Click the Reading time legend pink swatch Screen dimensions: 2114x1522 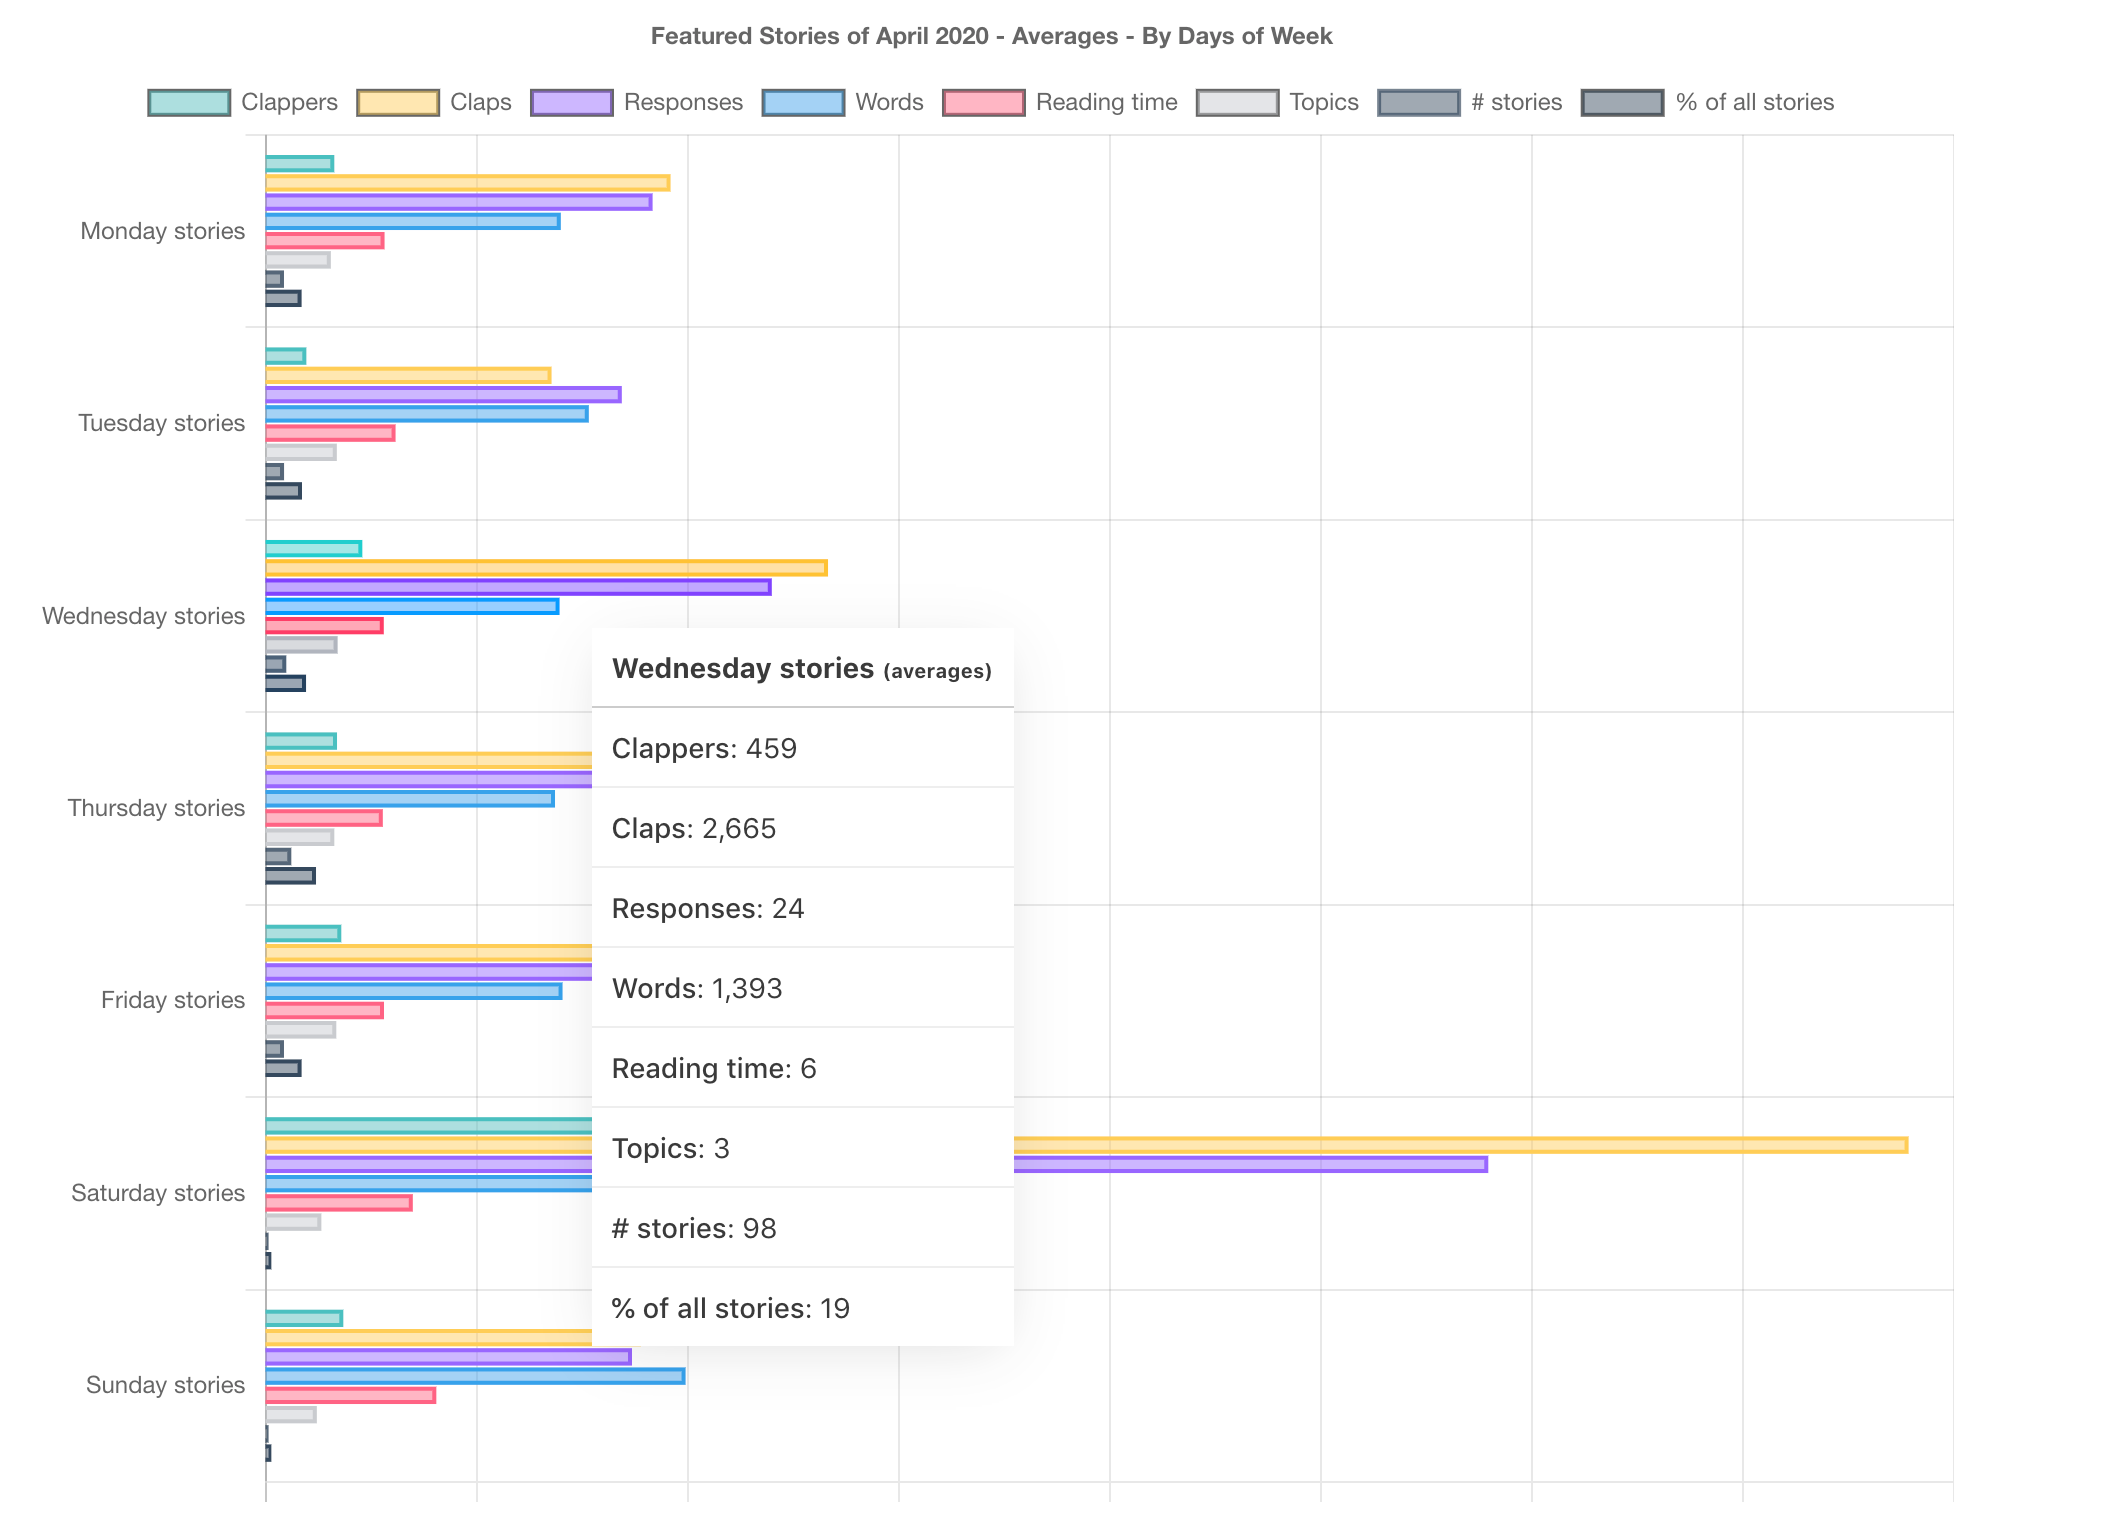click(984, 103)
